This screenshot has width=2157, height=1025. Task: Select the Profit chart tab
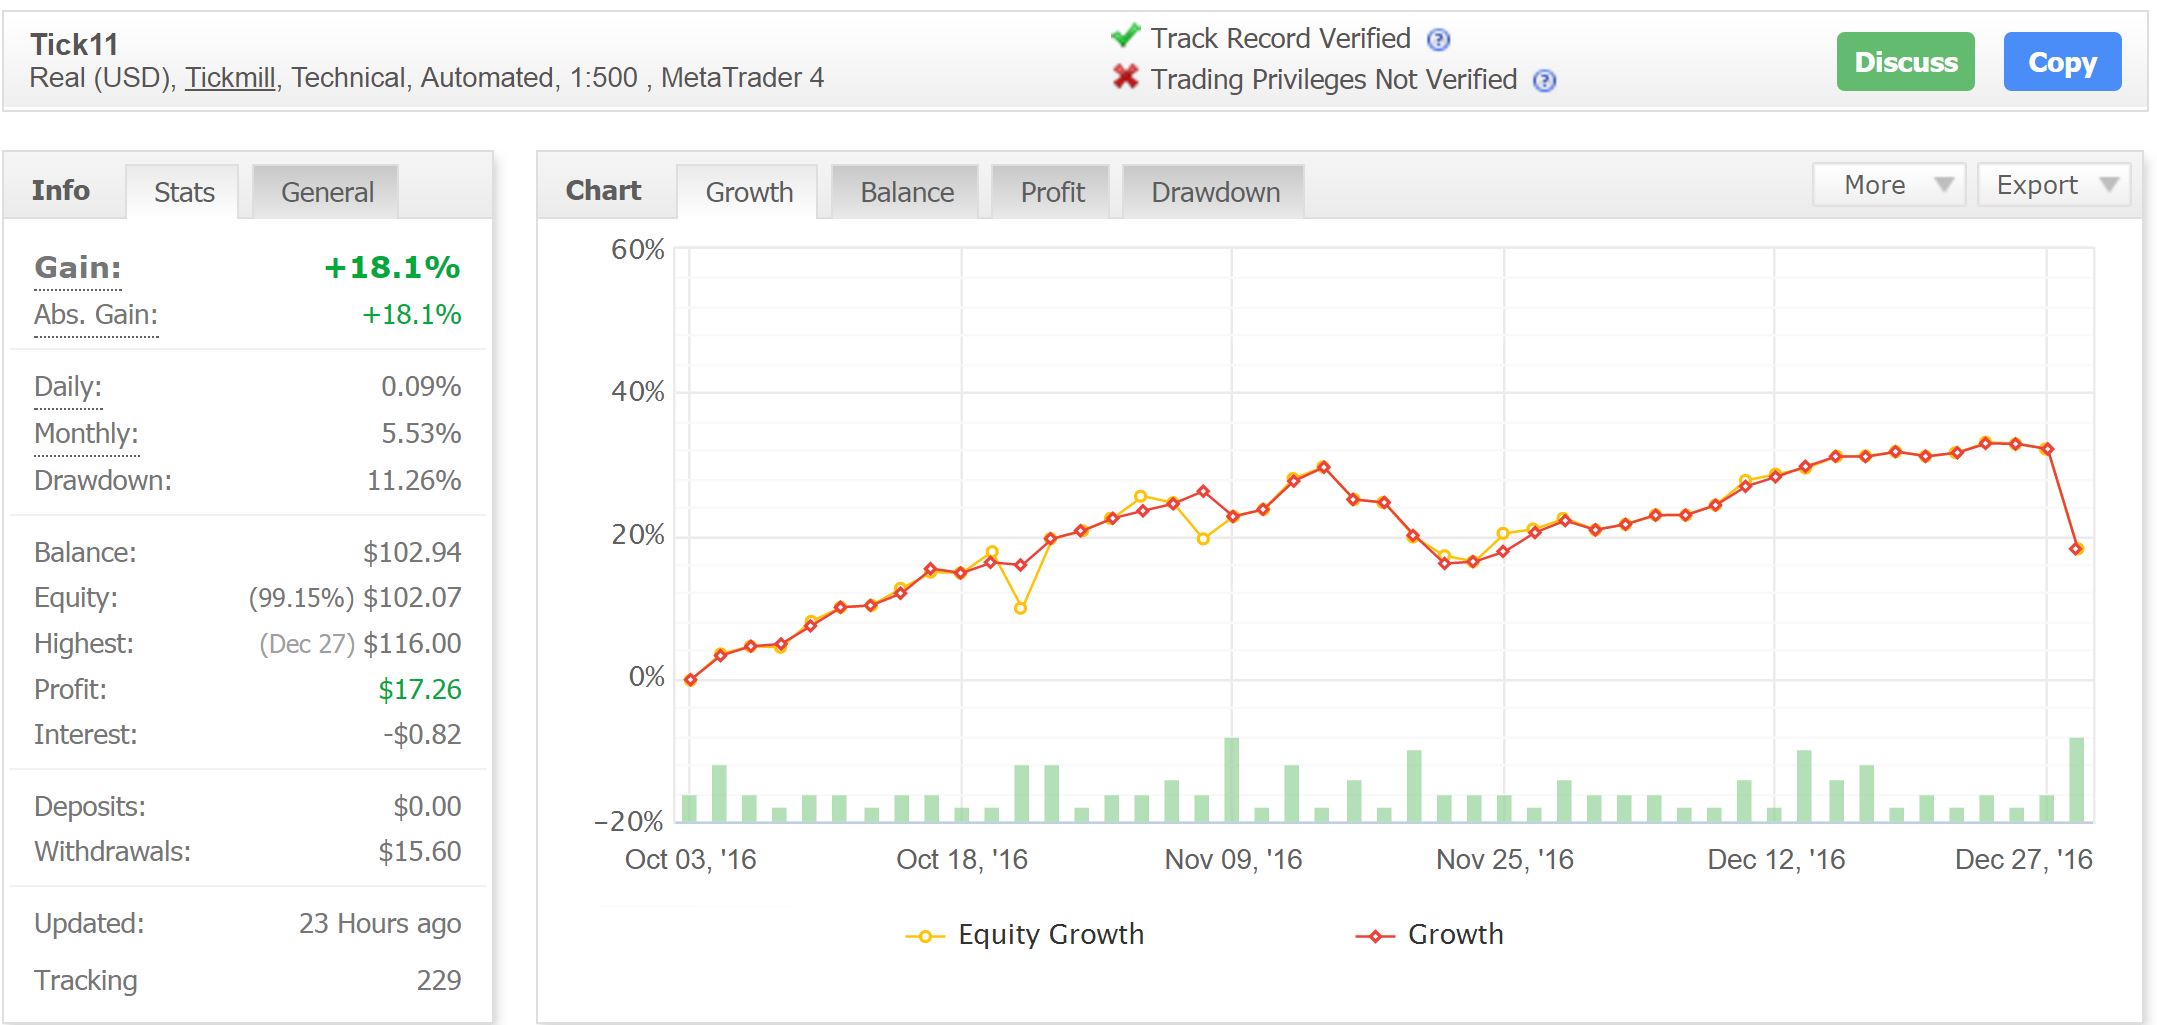(1052, 192)
